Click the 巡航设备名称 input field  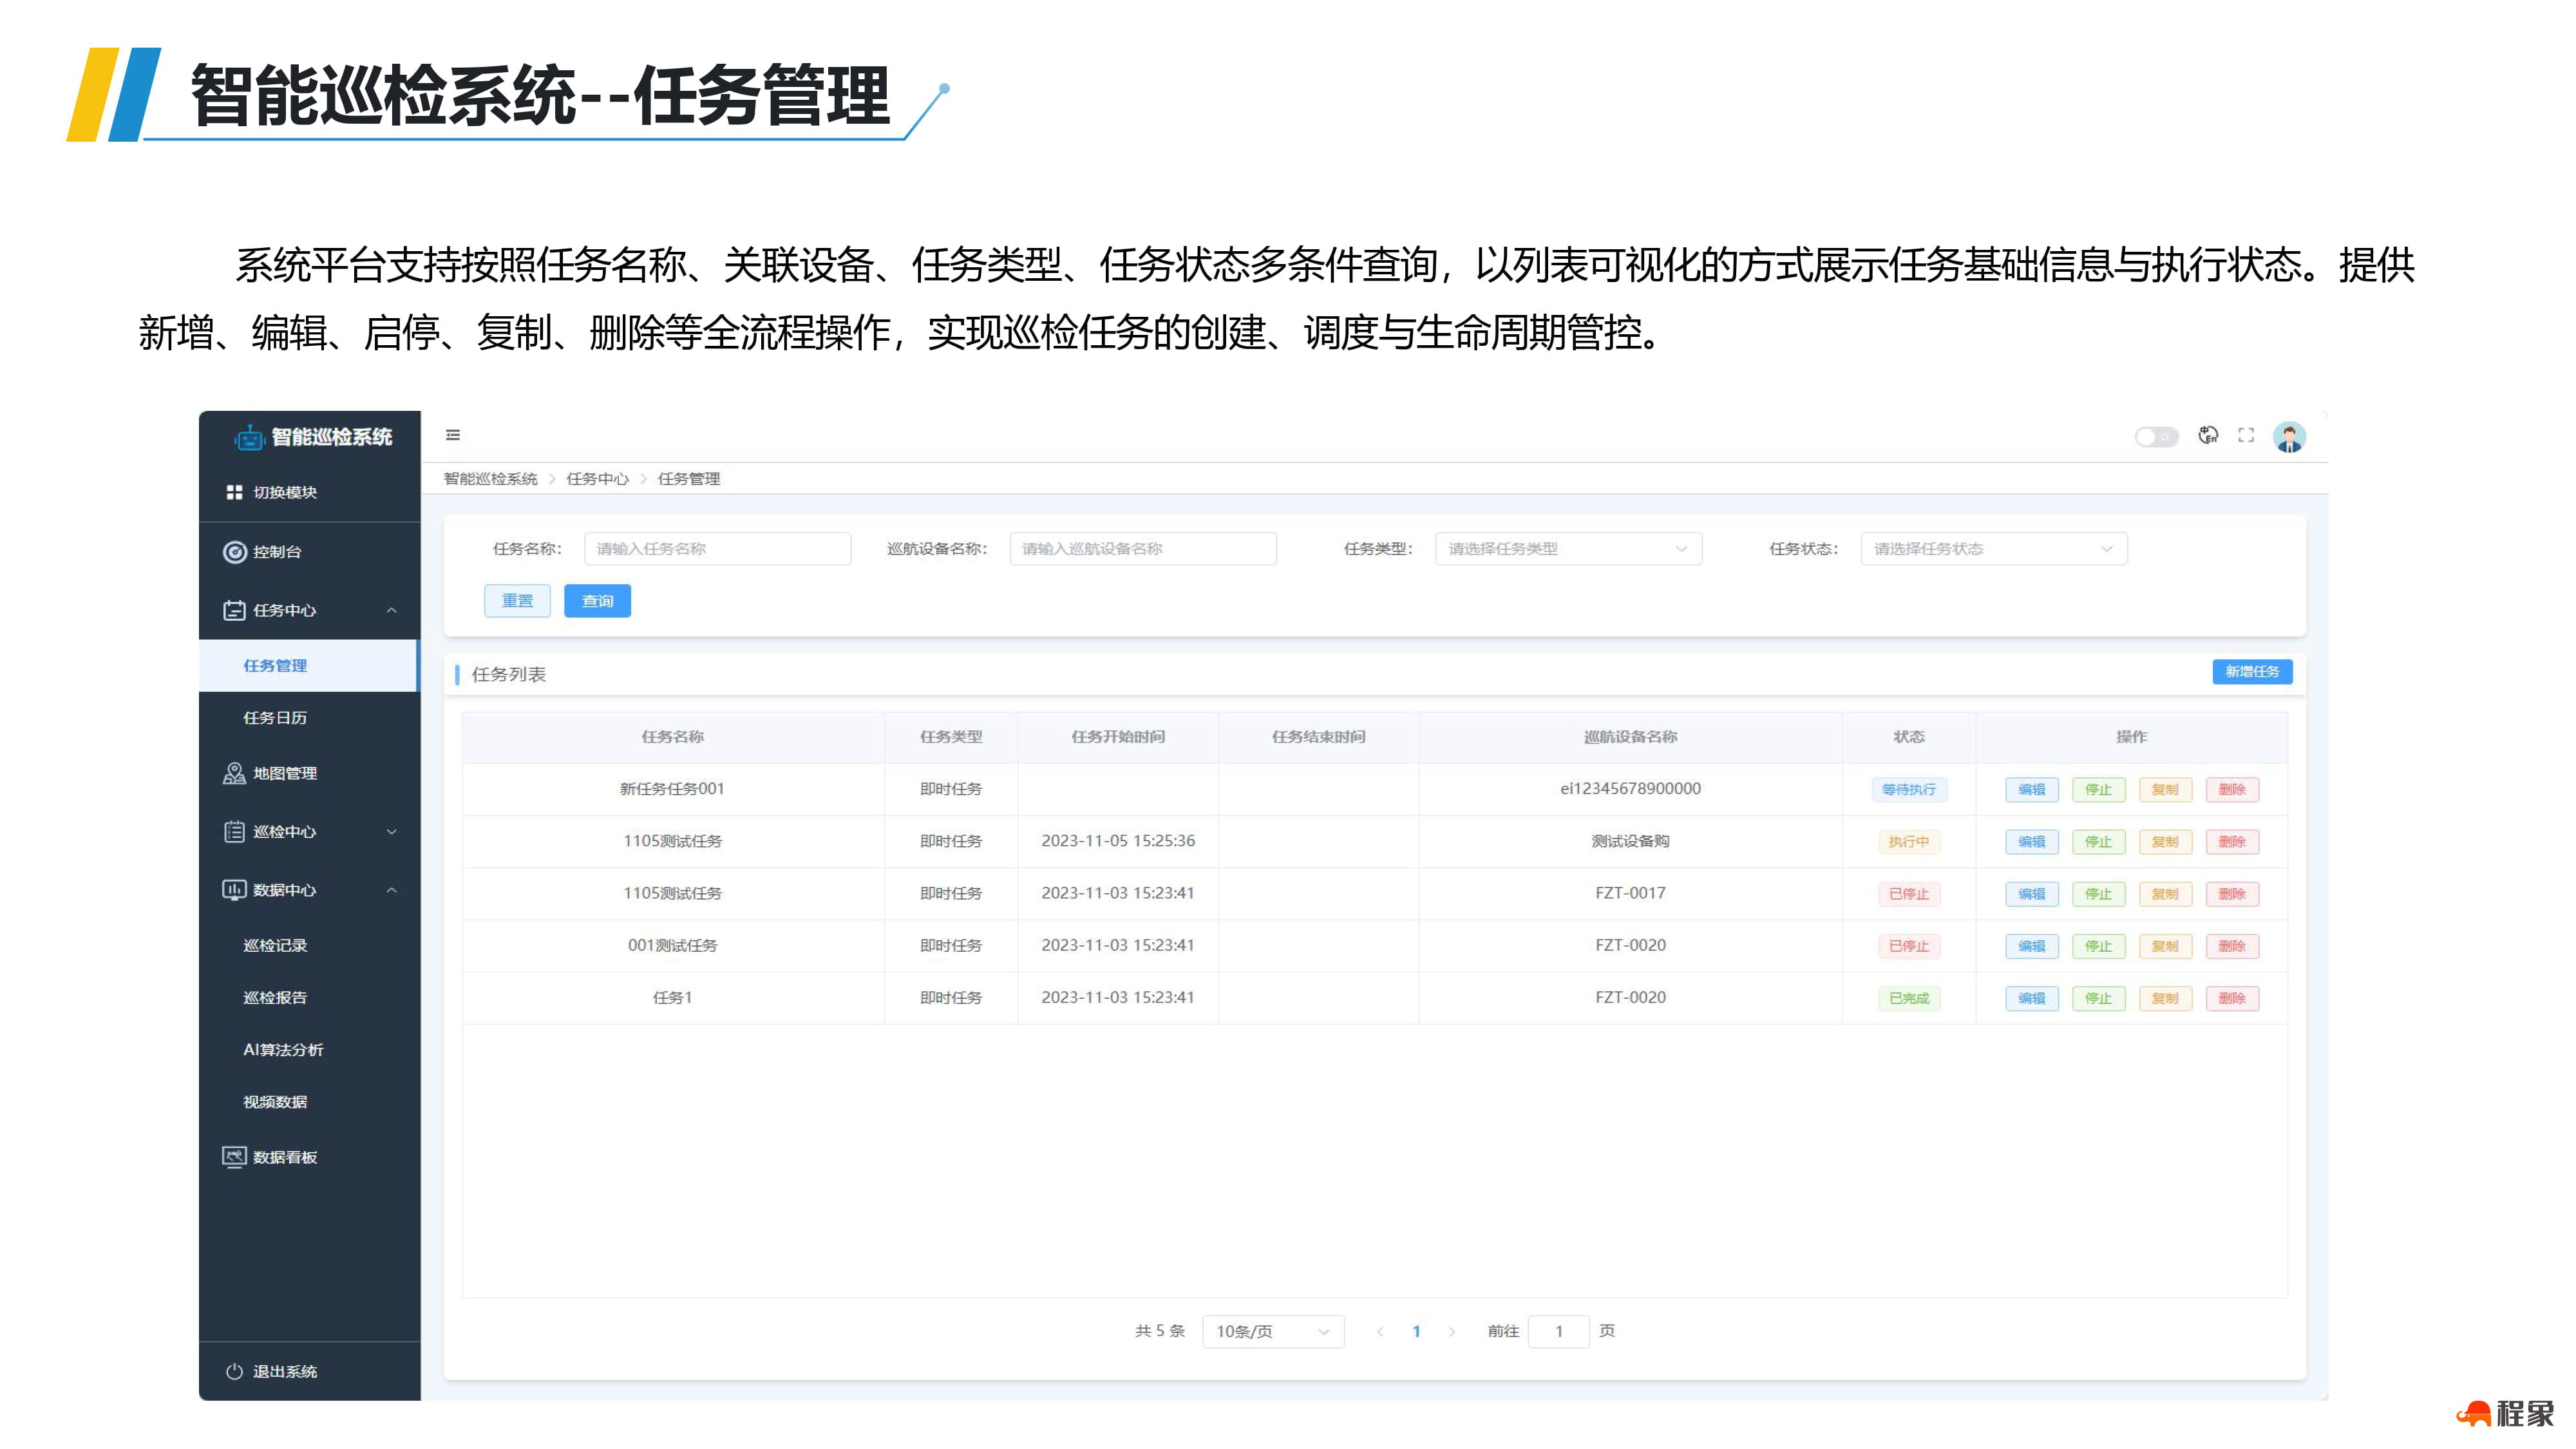(x=1143, y=549)
